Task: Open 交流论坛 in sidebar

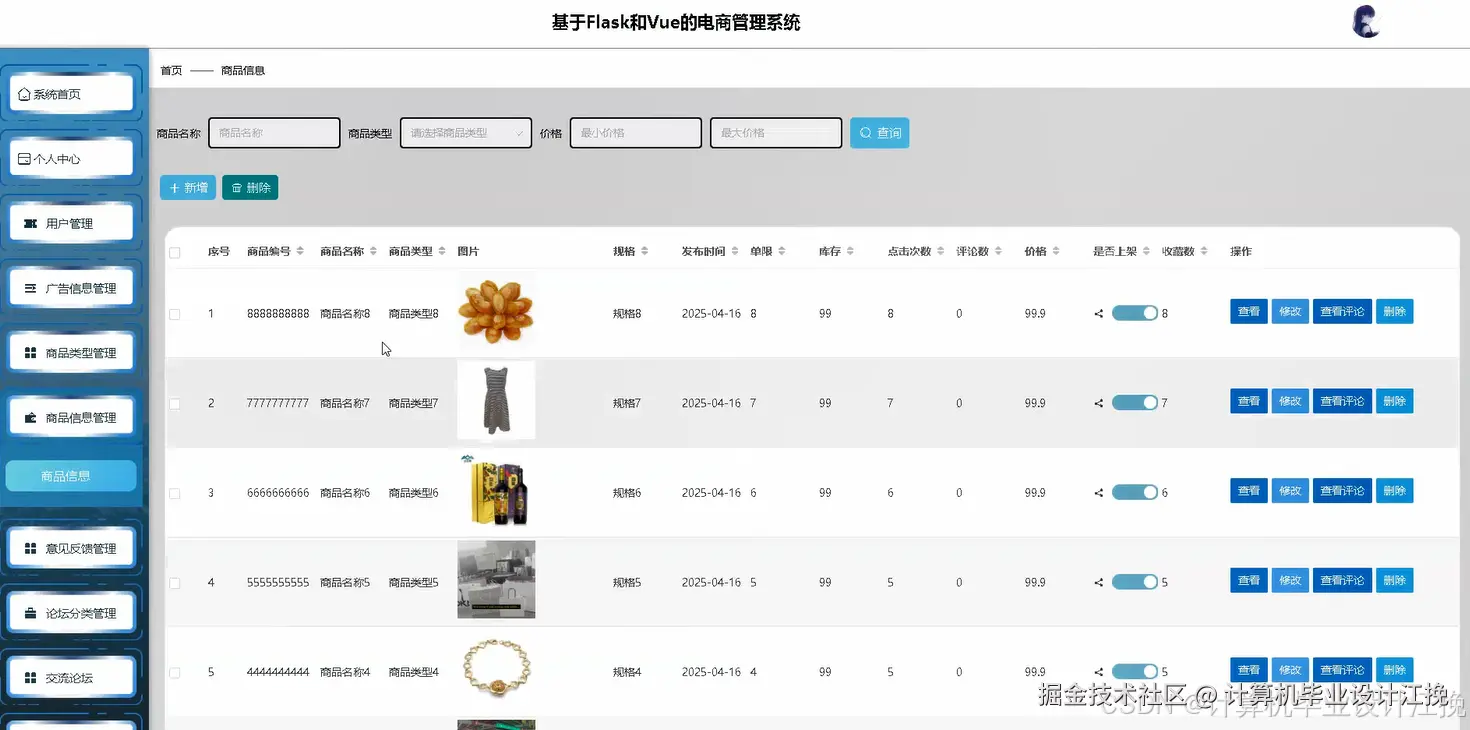Action: [71, 678]
